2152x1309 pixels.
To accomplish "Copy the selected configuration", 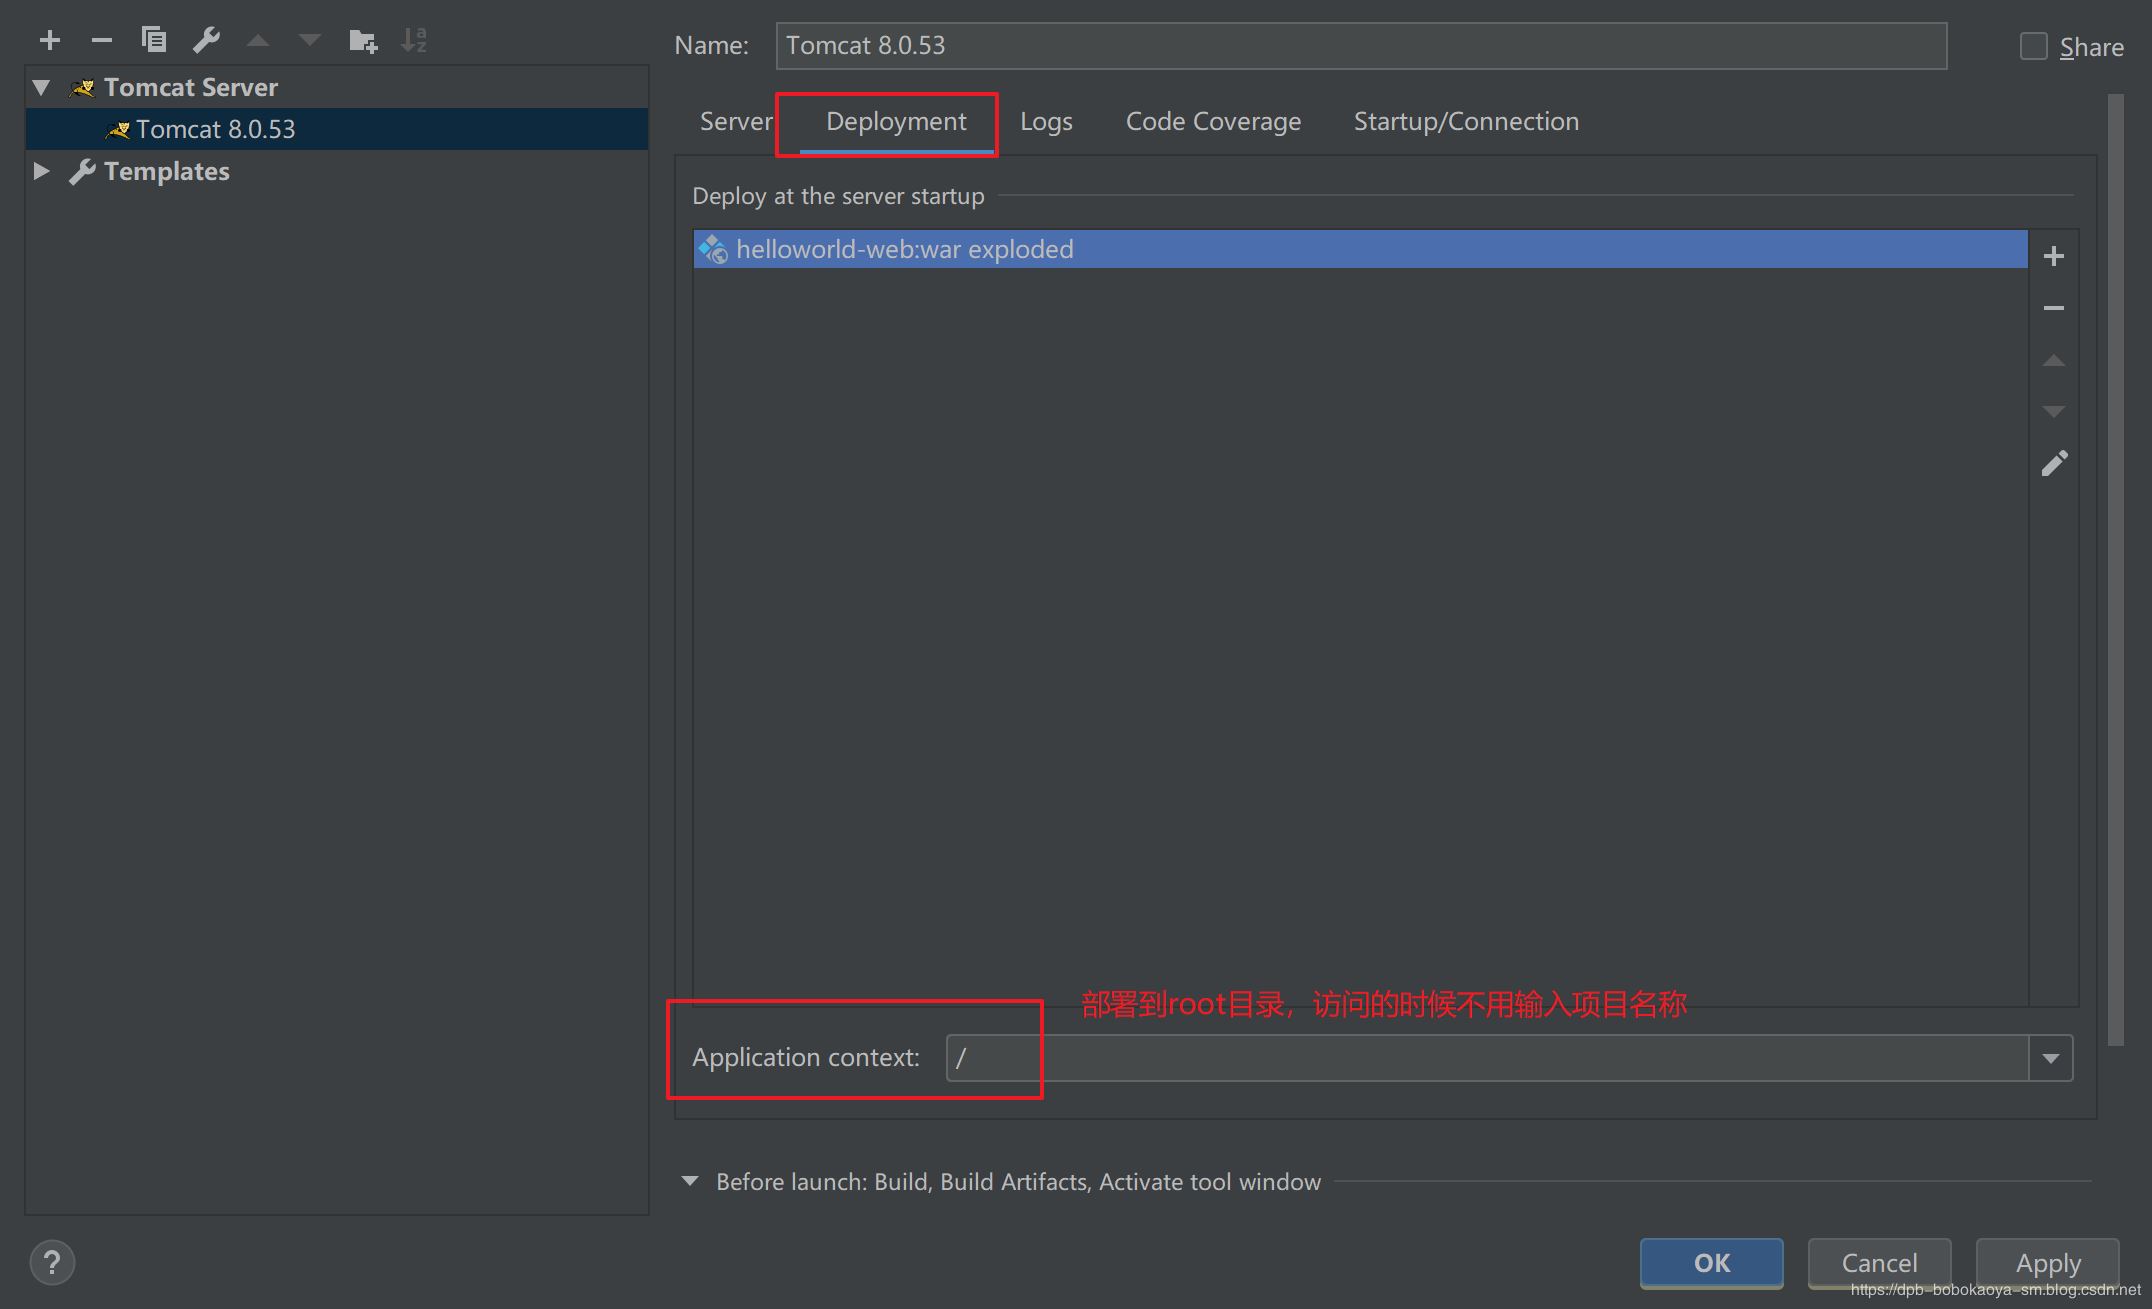I will click(x=153, y=40).
